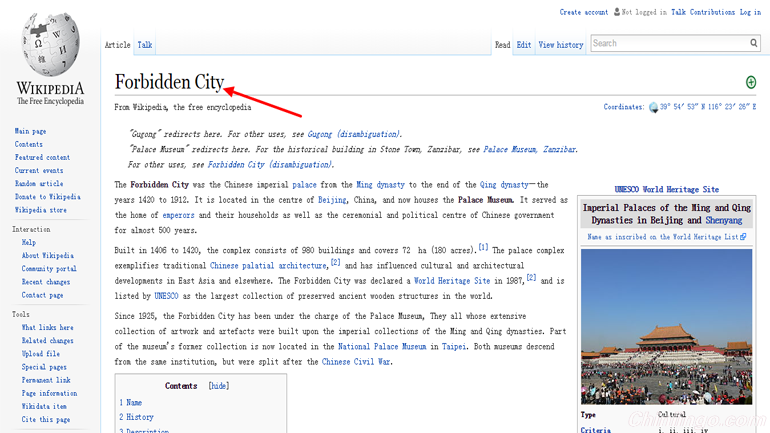This screenshot has width=770, height=433.
Task: Switch to the Talk tab
Action: pyautogui.click(x=144, y=45)
